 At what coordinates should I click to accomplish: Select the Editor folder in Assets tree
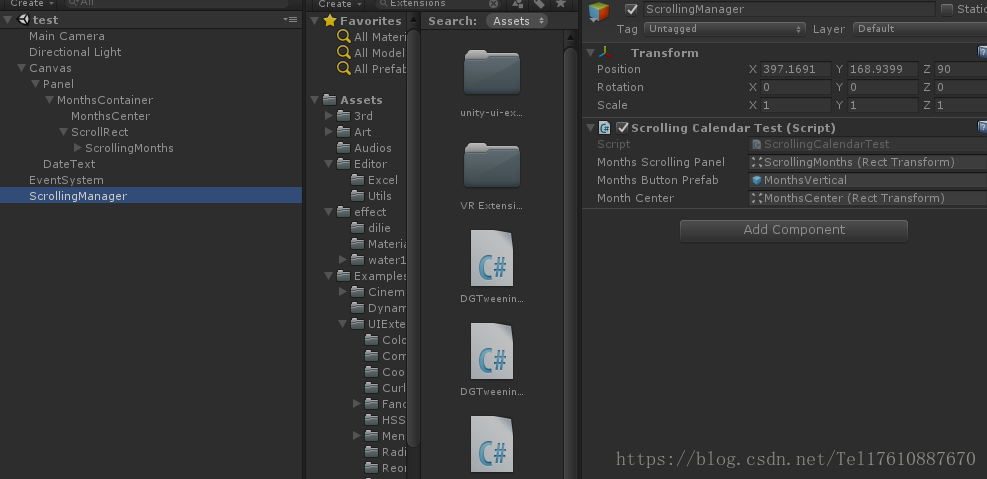pos(369,164)
